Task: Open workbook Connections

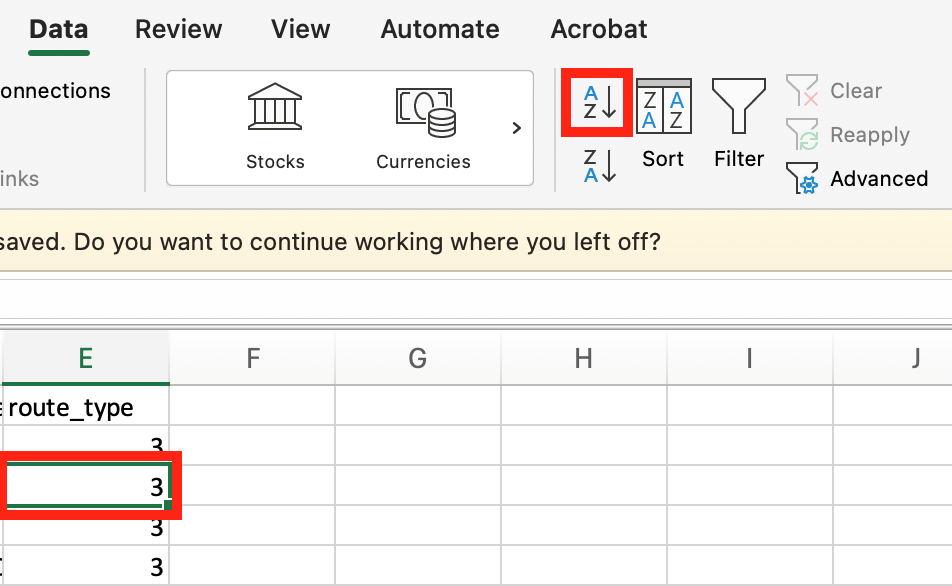Action: coord(55,90)
